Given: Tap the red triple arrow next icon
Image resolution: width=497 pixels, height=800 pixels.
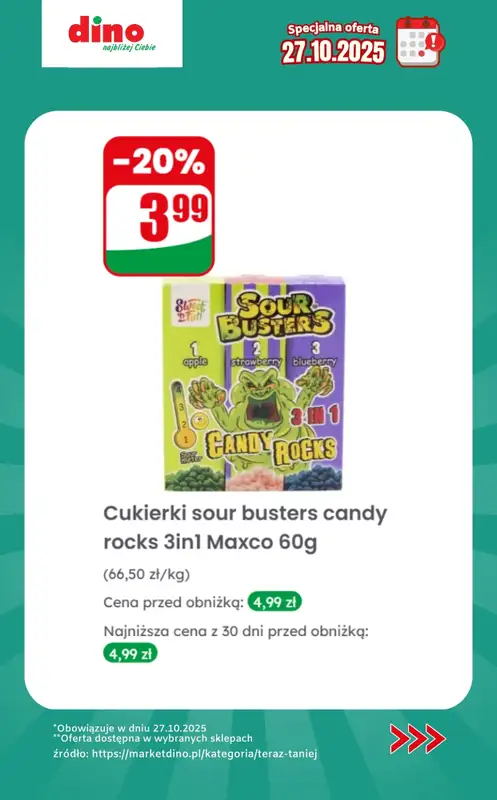Looking at the screenshot, I should coord(418,738).
